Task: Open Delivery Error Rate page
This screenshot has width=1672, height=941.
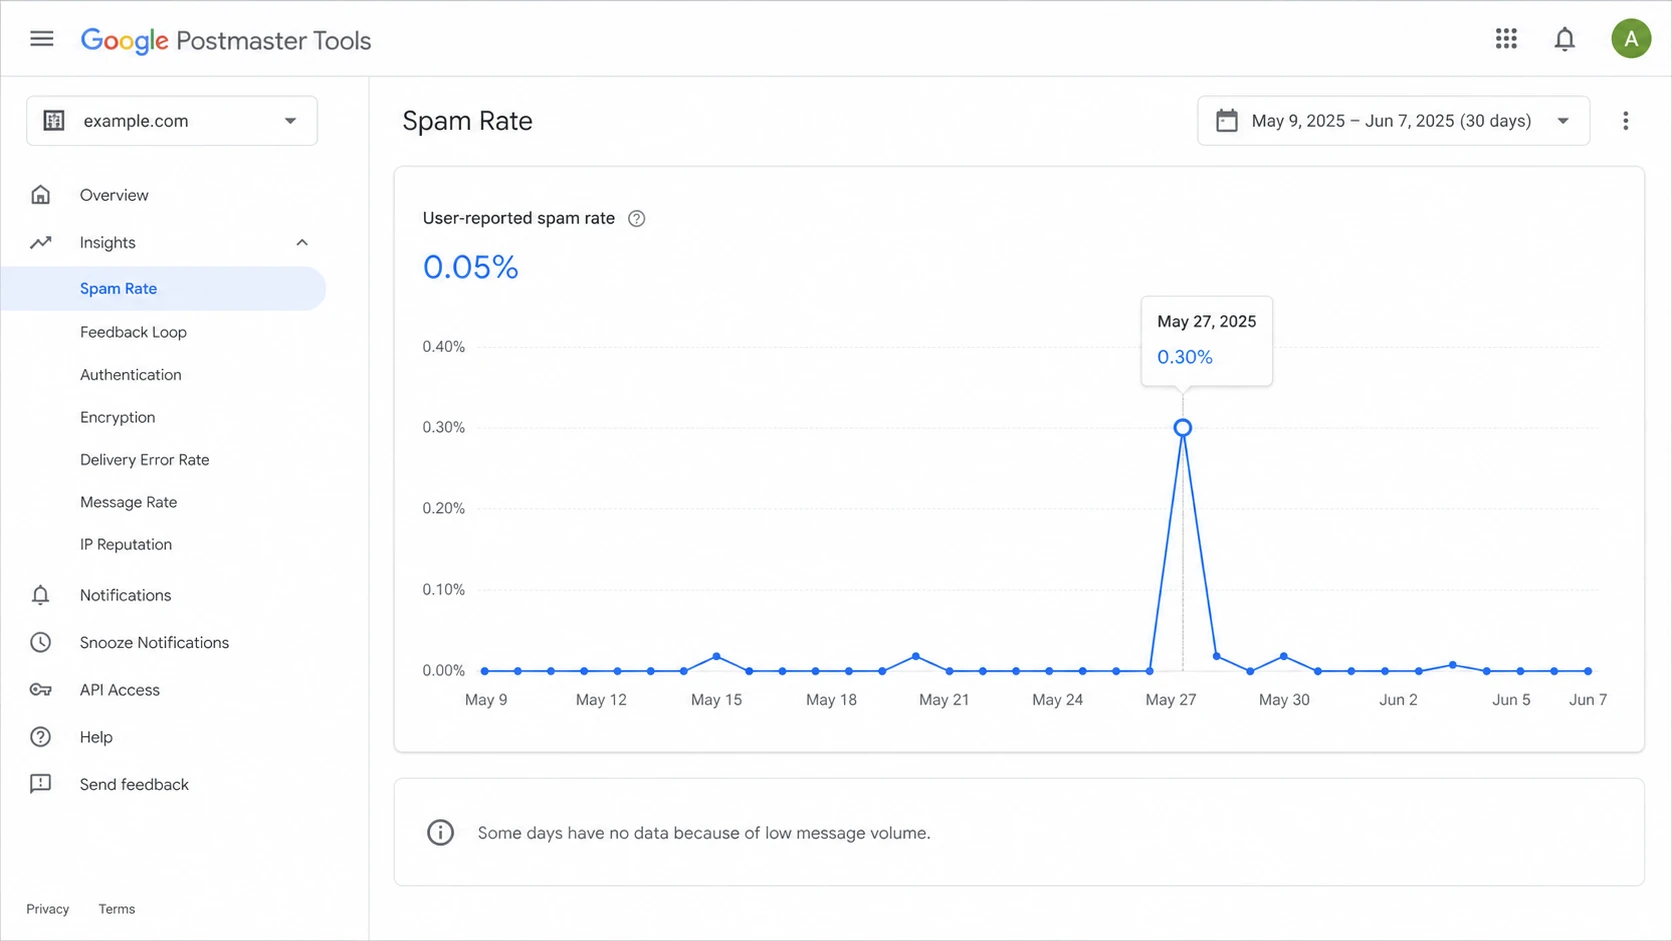Action: (x=144, y=460)
